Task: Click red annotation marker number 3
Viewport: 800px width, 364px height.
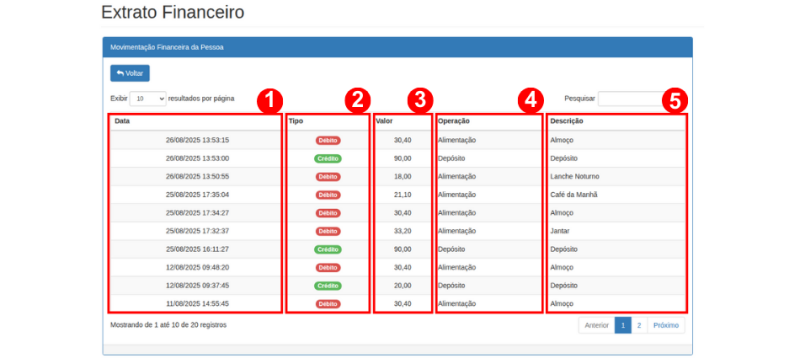Action: point(420,101)
